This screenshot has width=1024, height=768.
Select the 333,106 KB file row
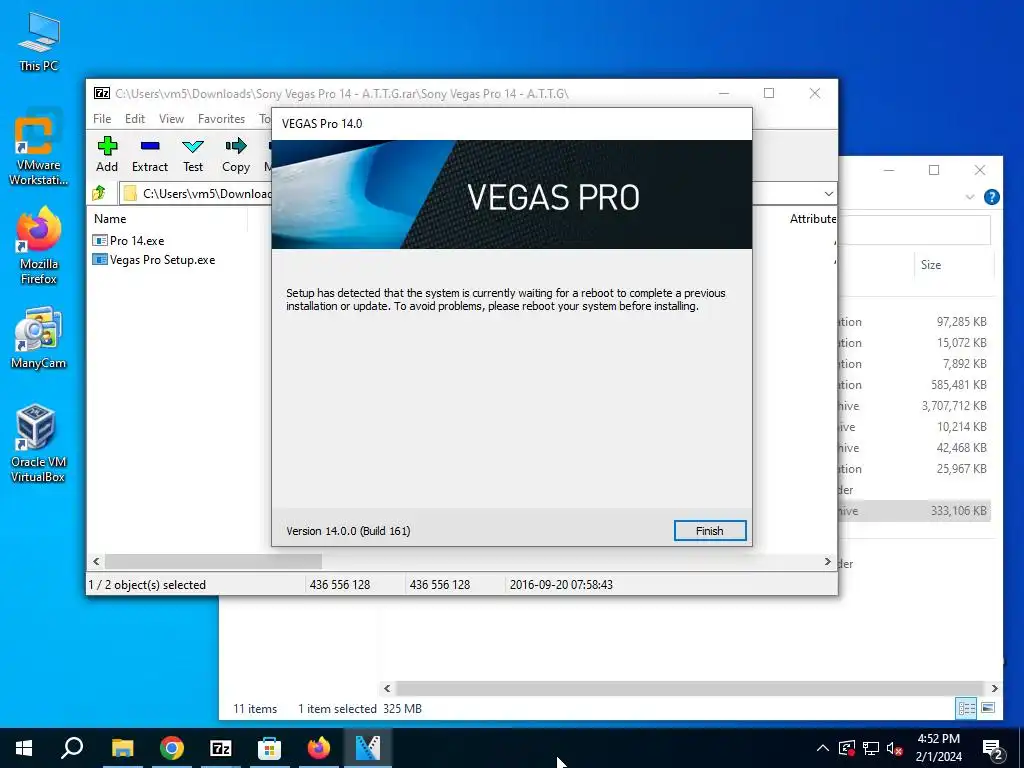point(914,511)
